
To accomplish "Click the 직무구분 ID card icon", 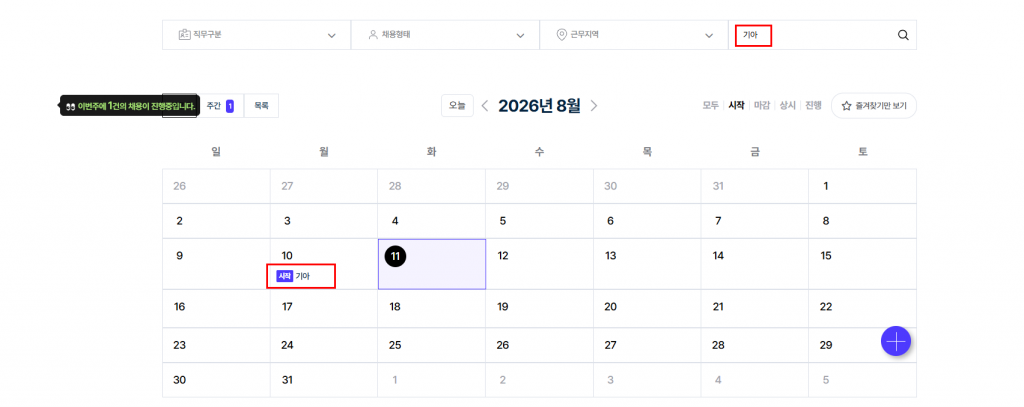I will [184, 35].
